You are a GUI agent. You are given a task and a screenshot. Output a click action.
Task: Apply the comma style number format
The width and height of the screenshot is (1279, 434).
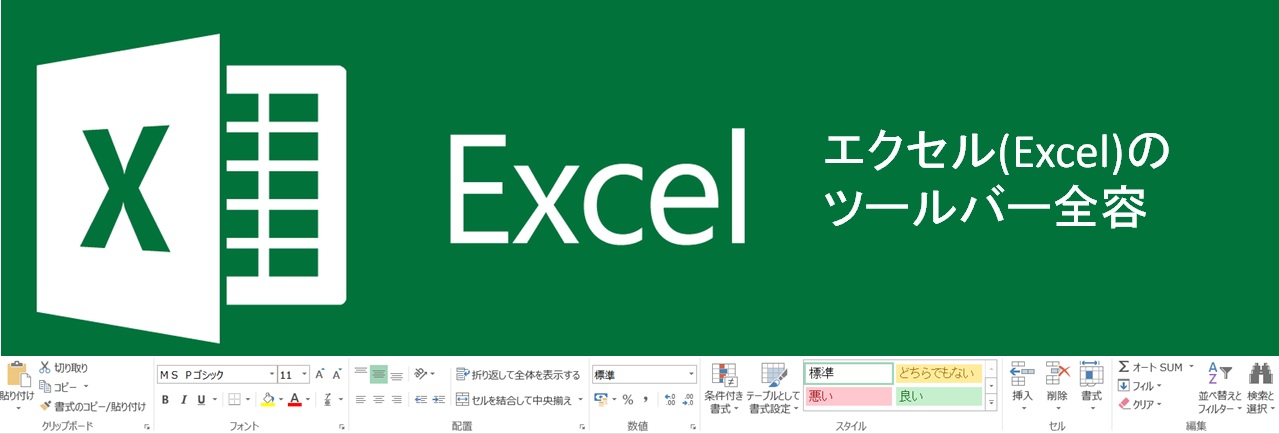(x=646, y=399)
